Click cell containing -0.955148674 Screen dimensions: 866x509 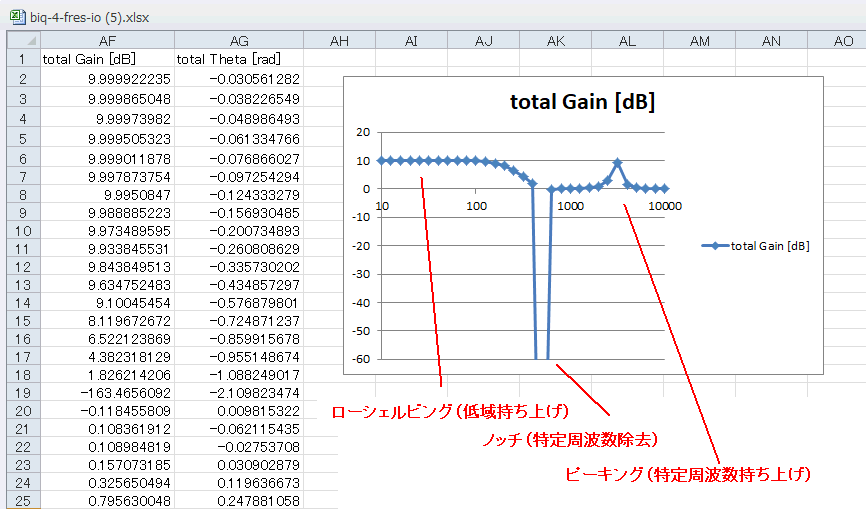pyautogui.click(x=239, y=357)
